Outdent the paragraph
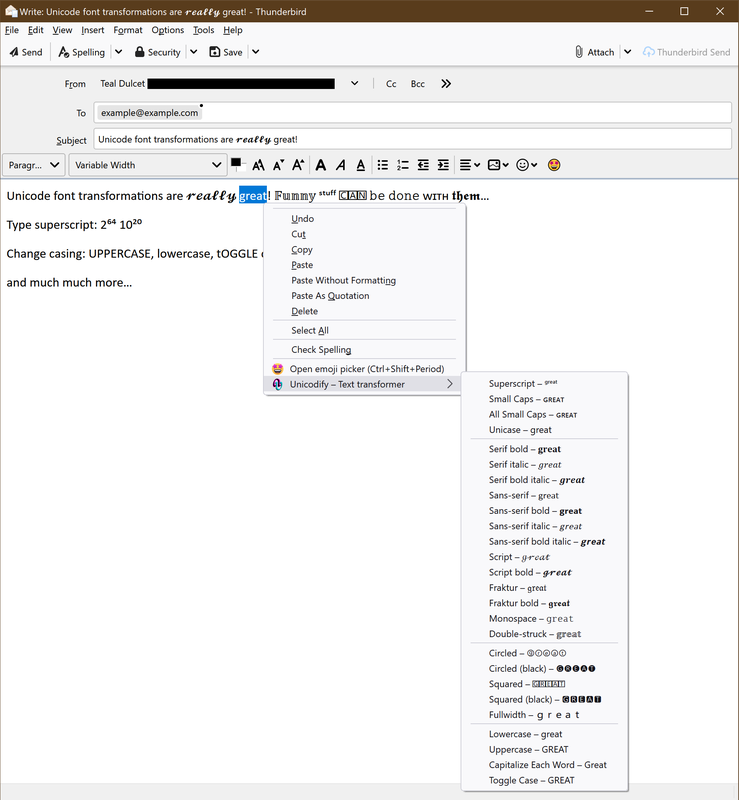Image resolution: width=739 pixels, height=800 pixels. (x=423, y=165)
